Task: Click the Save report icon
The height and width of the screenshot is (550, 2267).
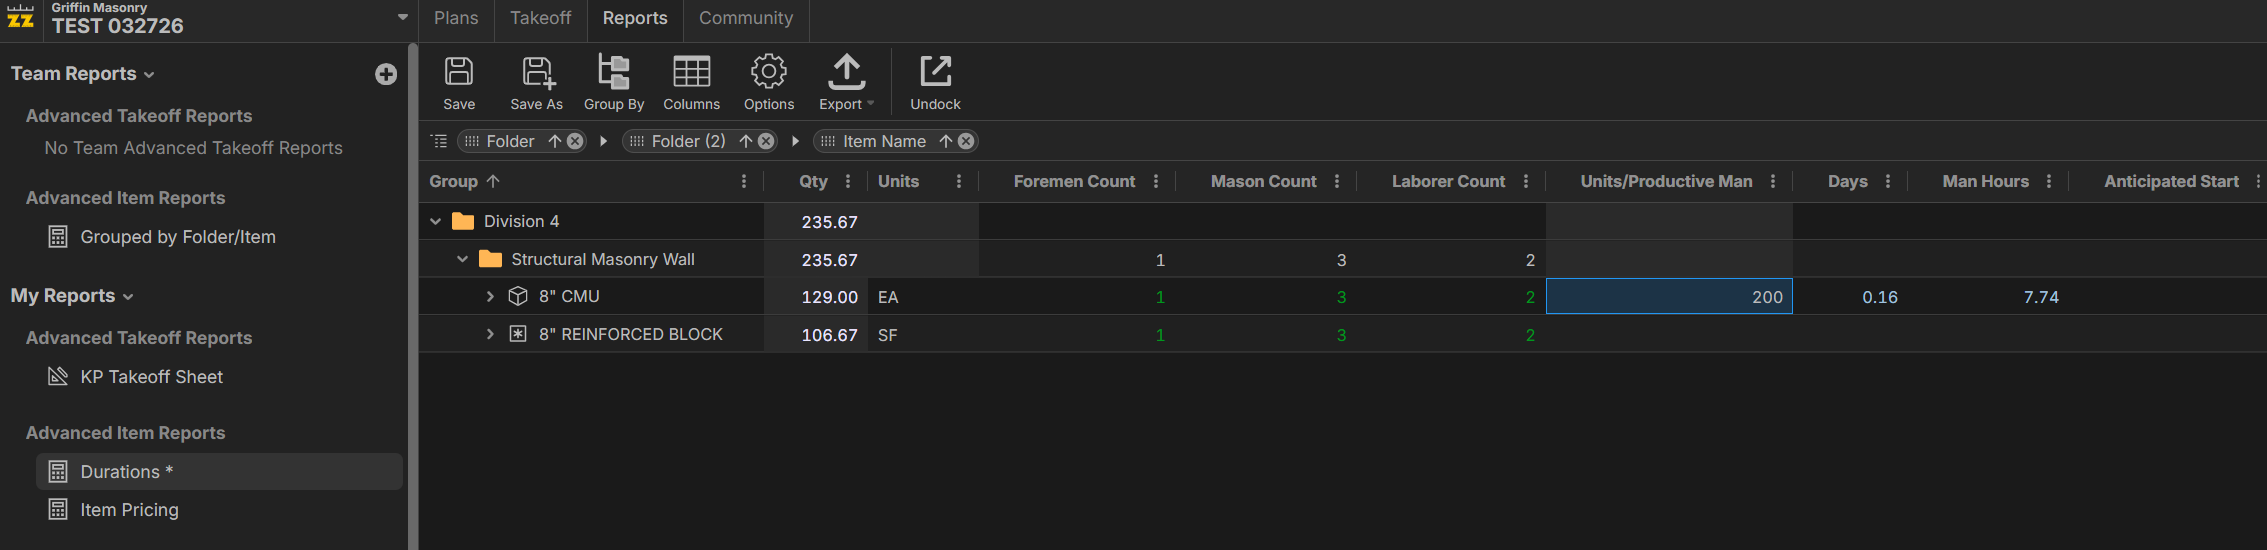Action: 459,82
